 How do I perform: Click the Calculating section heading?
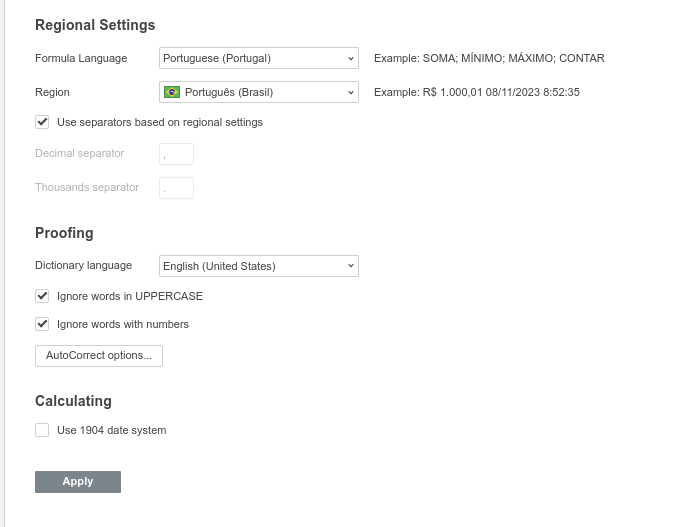[x=74, y=401]
